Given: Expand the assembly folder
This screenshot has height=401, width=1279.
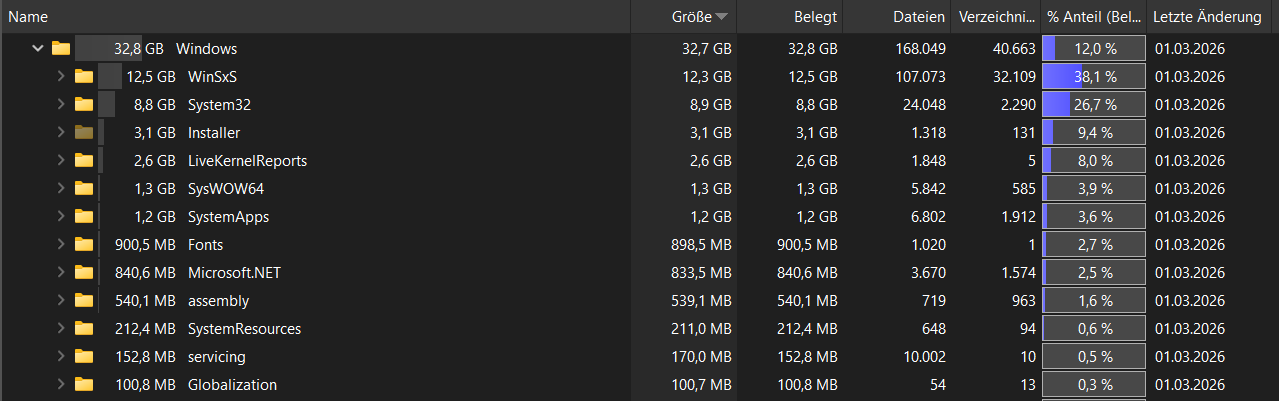Looking at the screenshot, I should coord(60,300).
